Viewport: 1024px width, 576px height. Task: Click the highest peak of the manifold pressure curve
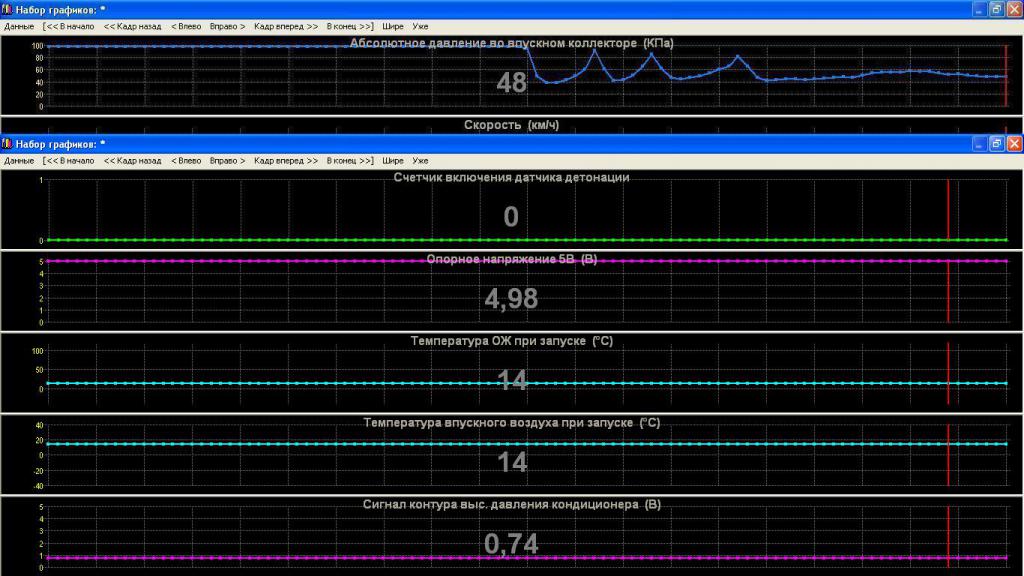click(x=594, y=50)
